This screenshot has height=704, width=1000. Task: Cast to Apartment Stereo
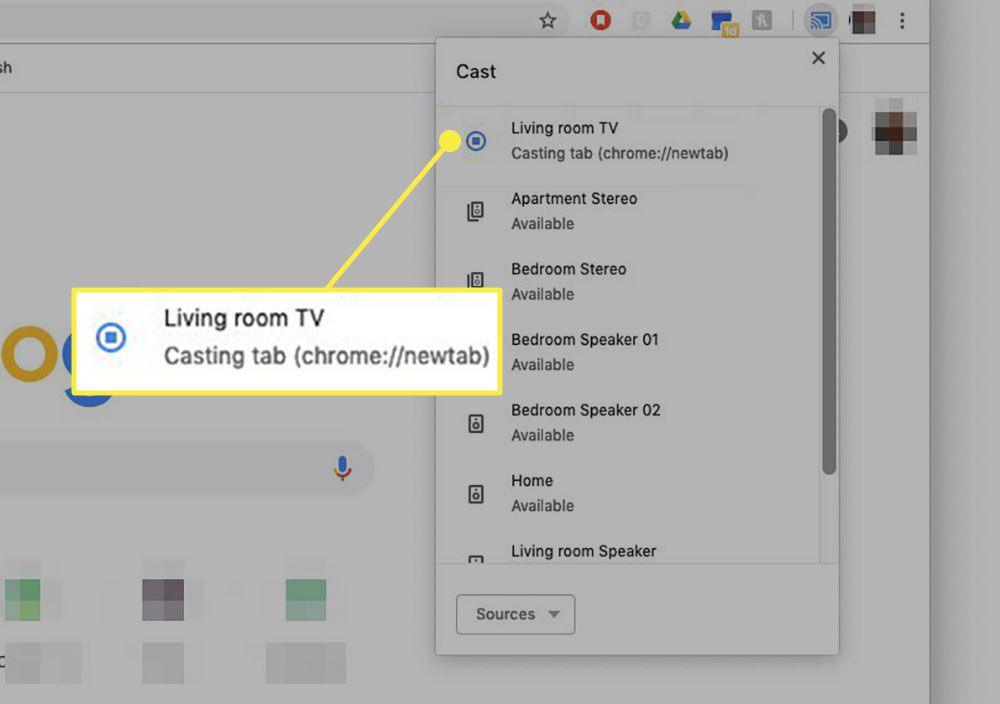click(x=628, y=211)
